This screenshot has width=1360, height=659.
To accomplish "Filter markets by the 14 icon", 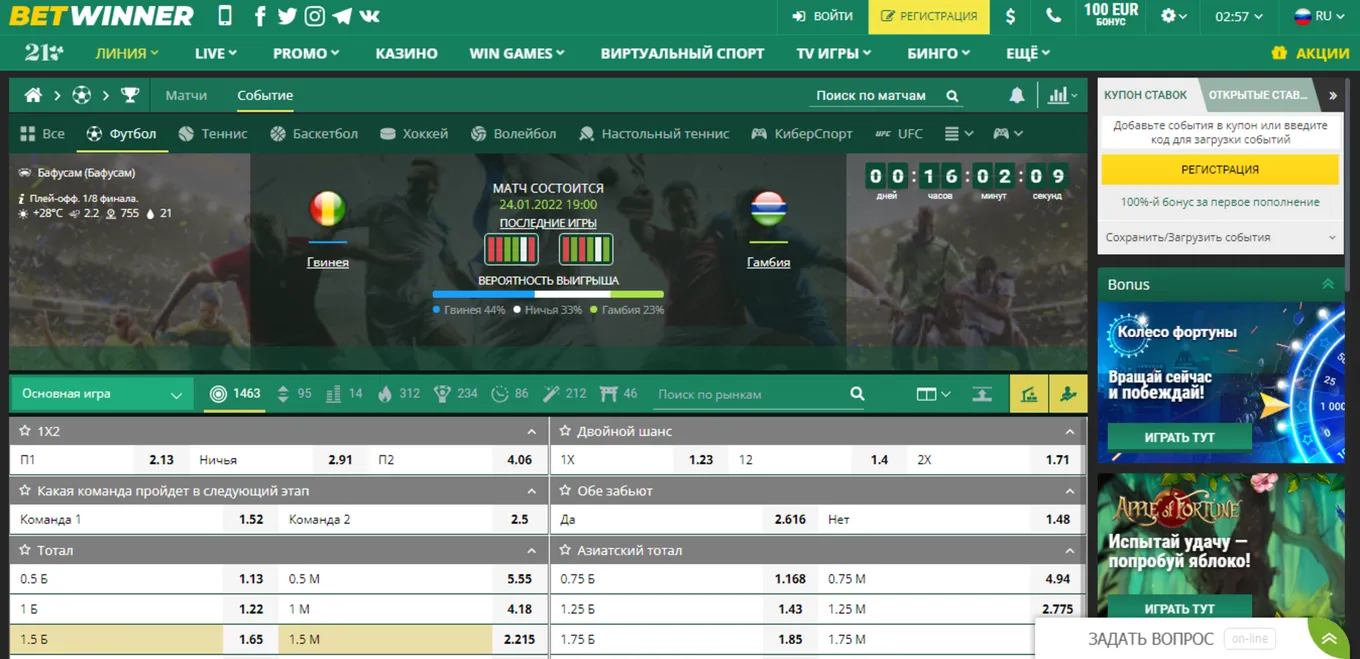I will (344, 393).
